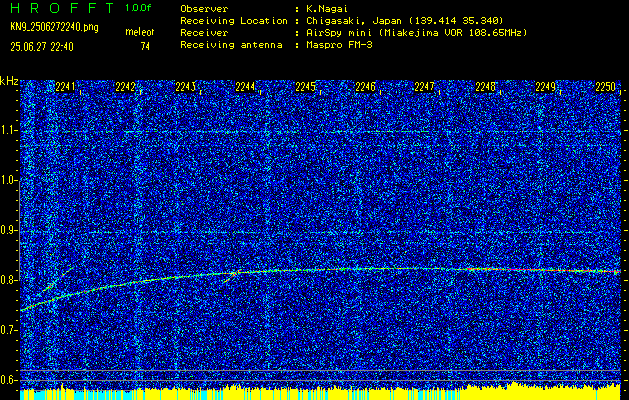Click the 'Receiving antenna' label

pyautogui.click(x=231, y=45)
